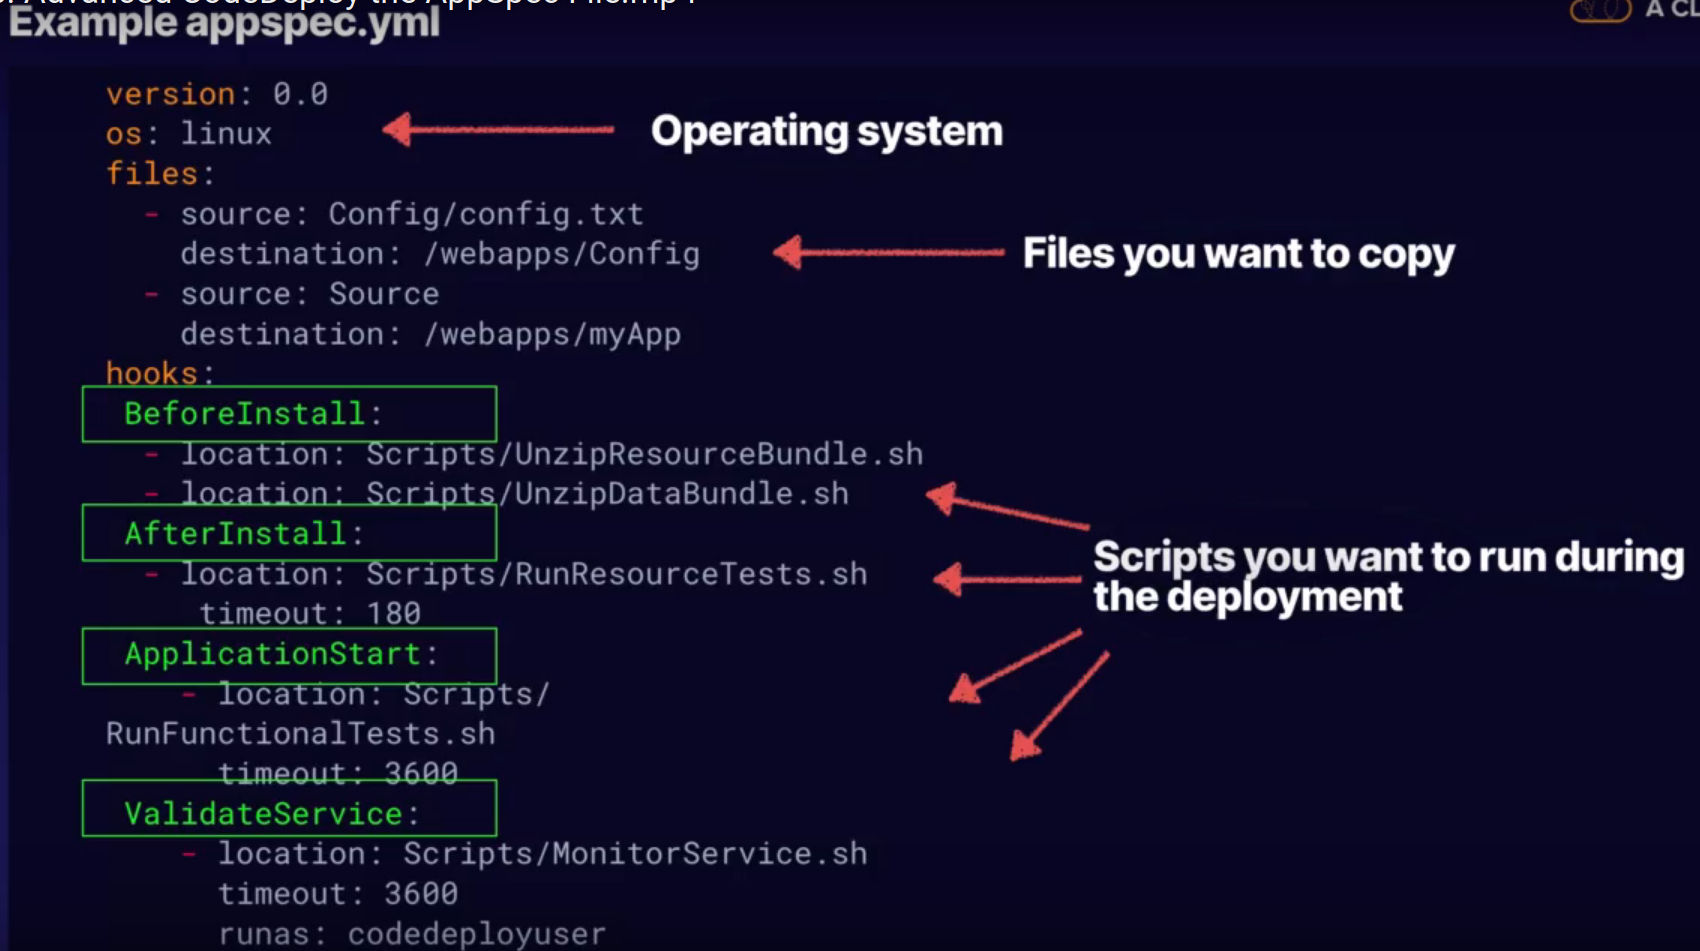The width and height of the screenshot is (1700, 951).
Task: Click the cloud logo in the top-right corner
Action: (x=1600, y=10)
